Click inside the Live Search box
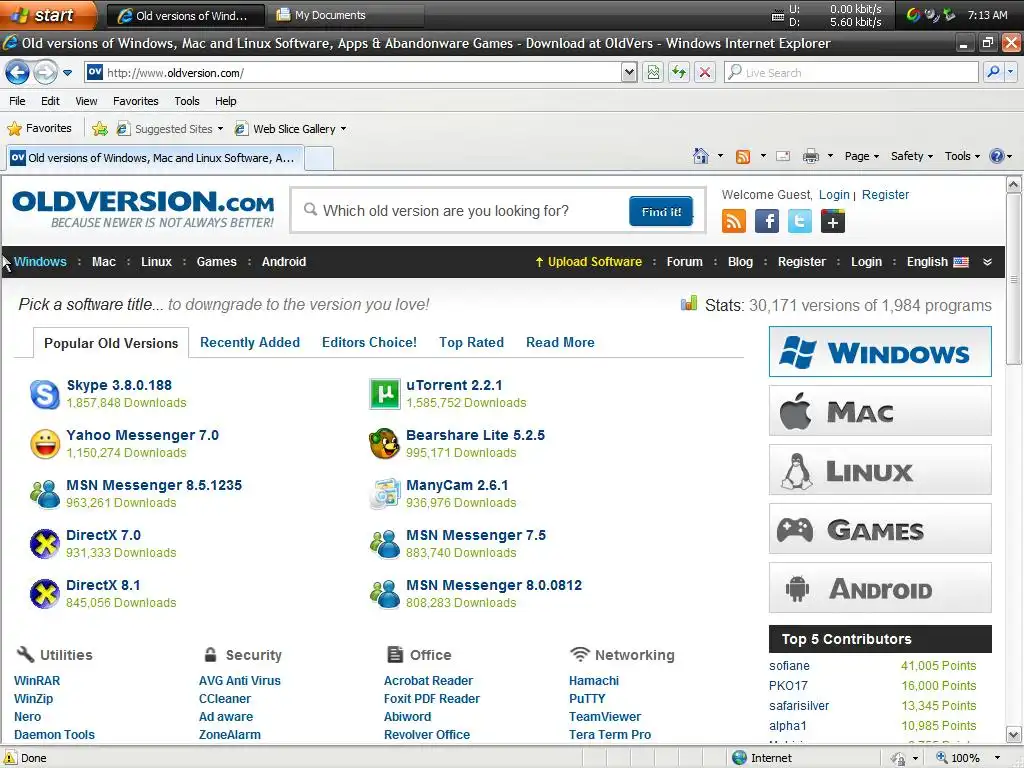 pos(852,72)
